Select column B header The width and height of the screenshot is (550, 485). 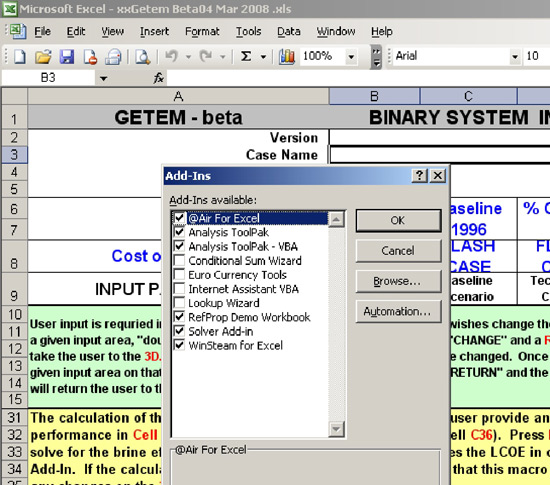coord(374,96)
